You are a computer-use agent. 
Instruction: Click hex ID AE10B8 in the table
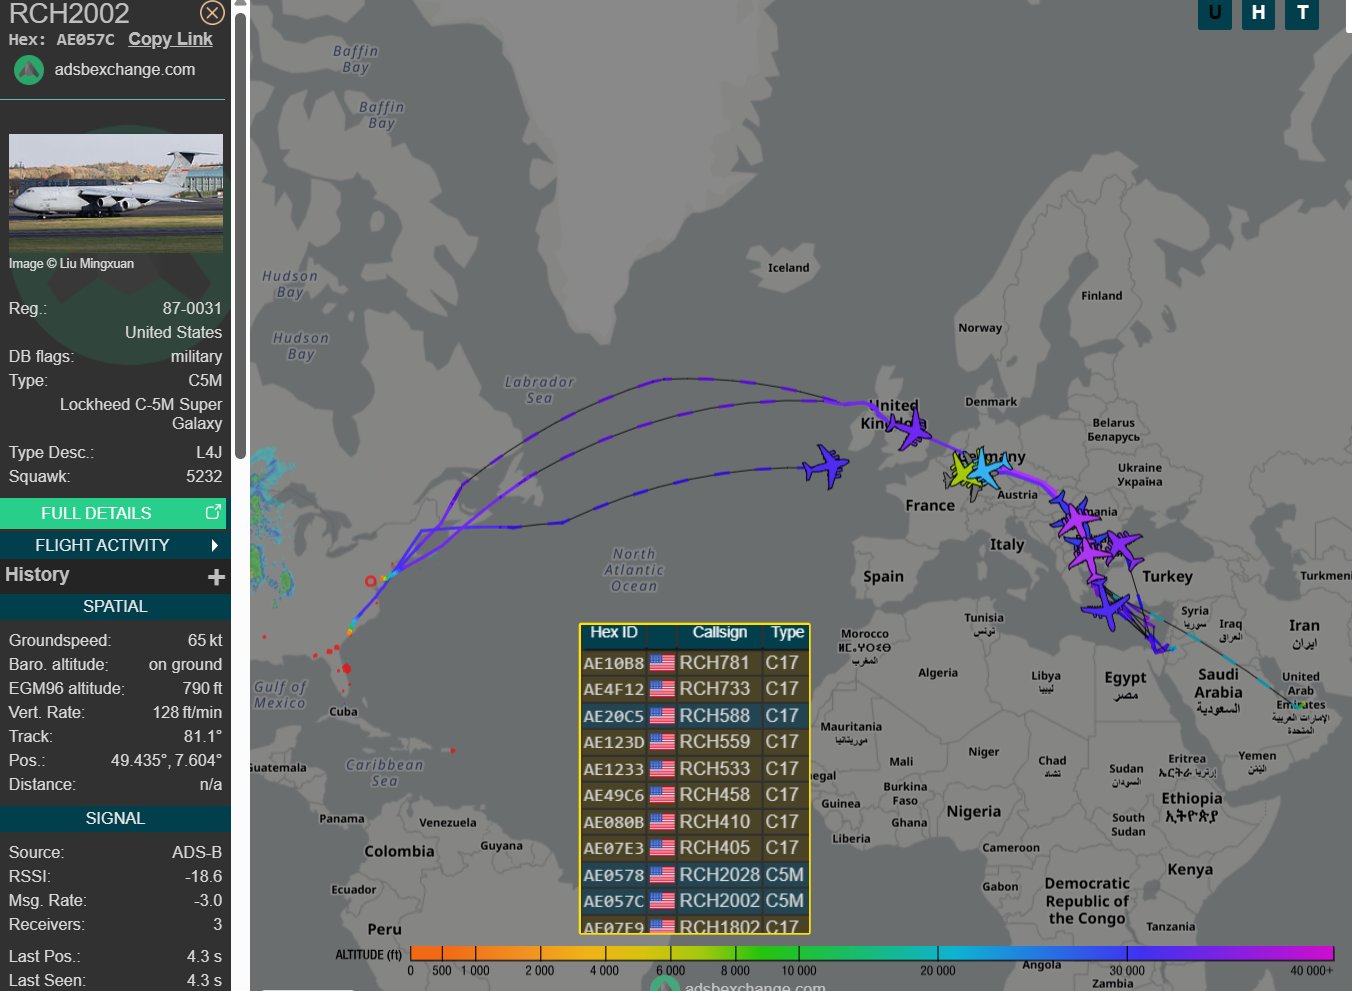click(x=614, y=664)
